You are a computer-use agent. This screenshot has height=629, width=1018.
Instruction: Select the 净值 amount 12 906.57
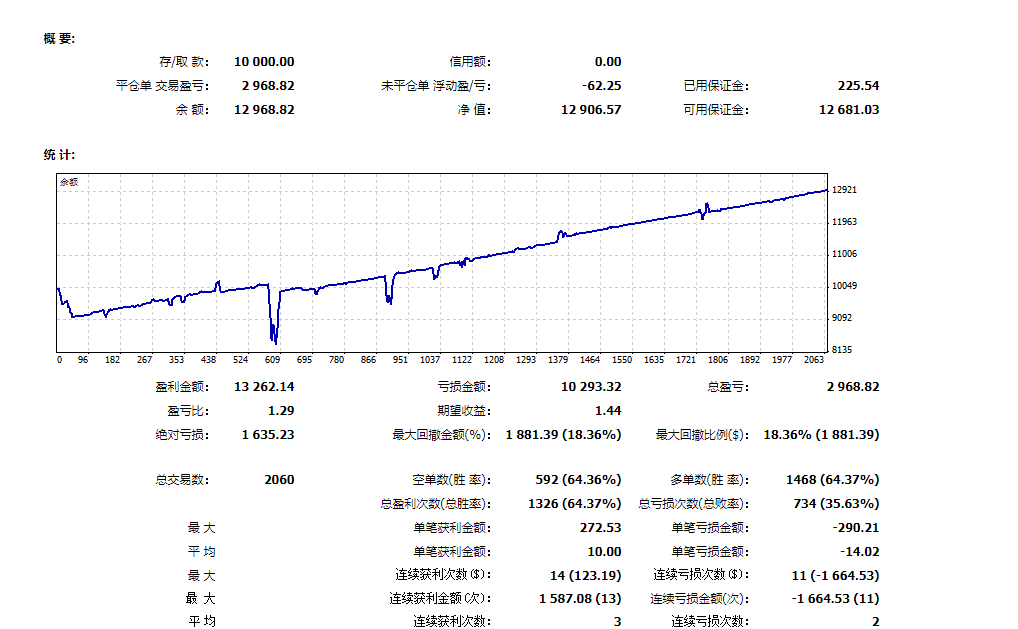click(591, 110)
